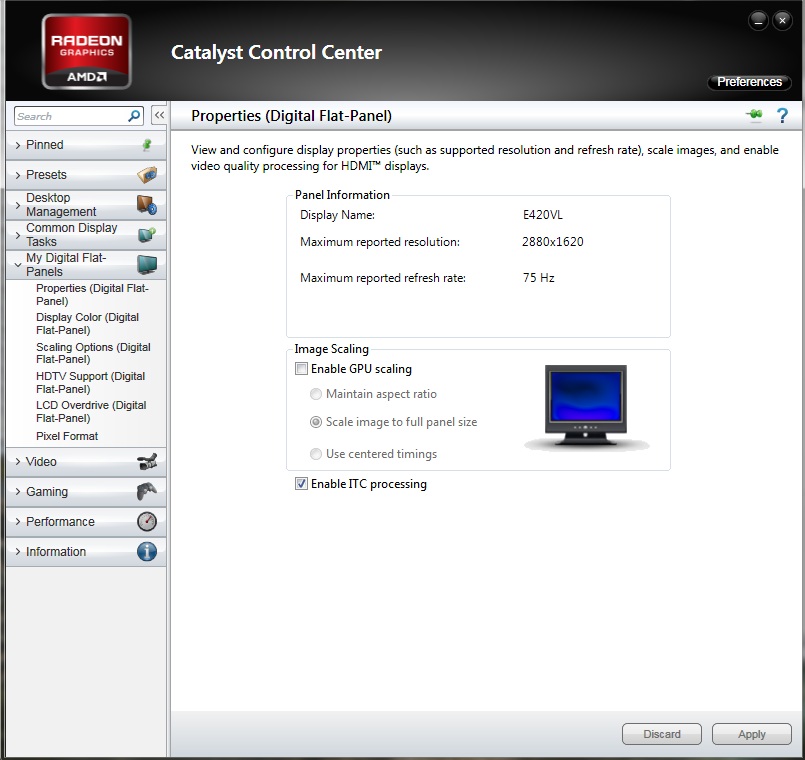Image resolution: width=805 pixels, height=760 pixels.
Task: Click the Gaming controller icon
Action: (147, 491)
